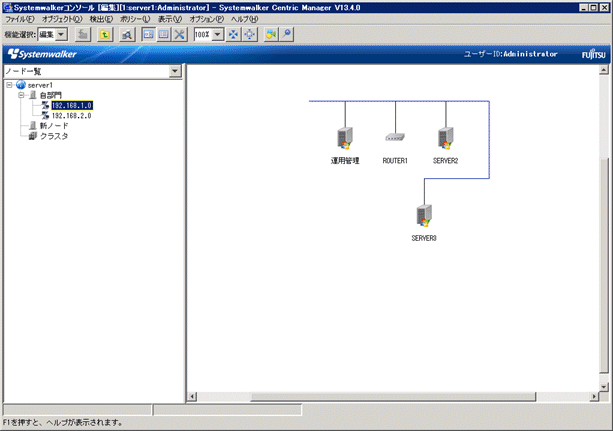This screenshot has width=613, height=431.
Task: Click the greyed-out back toolbar icon
Action: pos(82,35)
